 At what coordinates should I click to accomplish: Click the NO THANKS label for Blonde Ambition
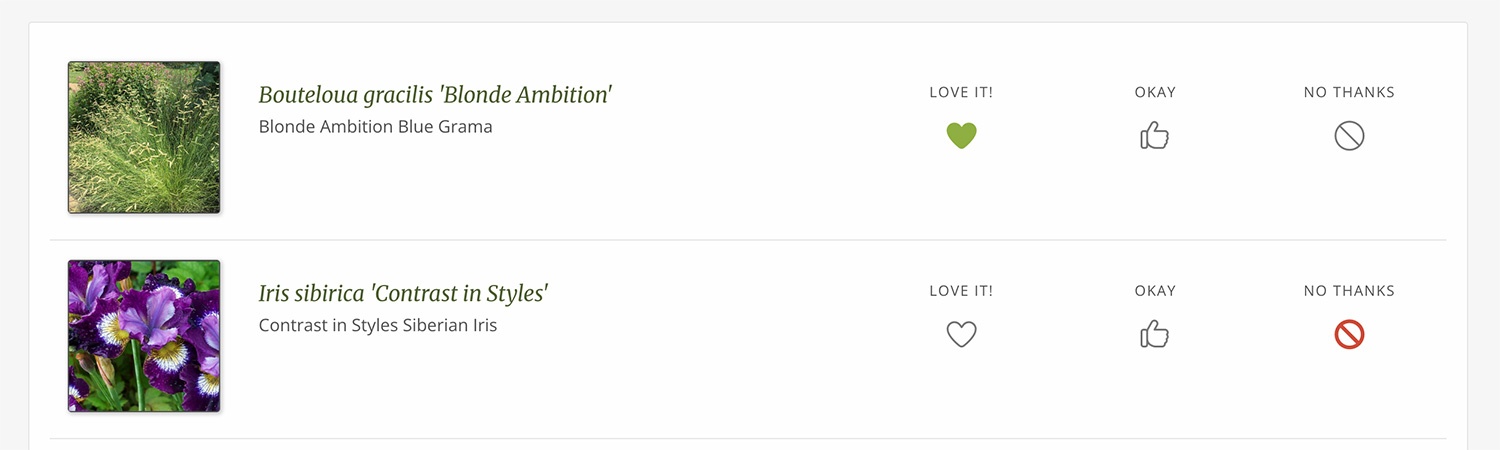(x=1349, y=92)
